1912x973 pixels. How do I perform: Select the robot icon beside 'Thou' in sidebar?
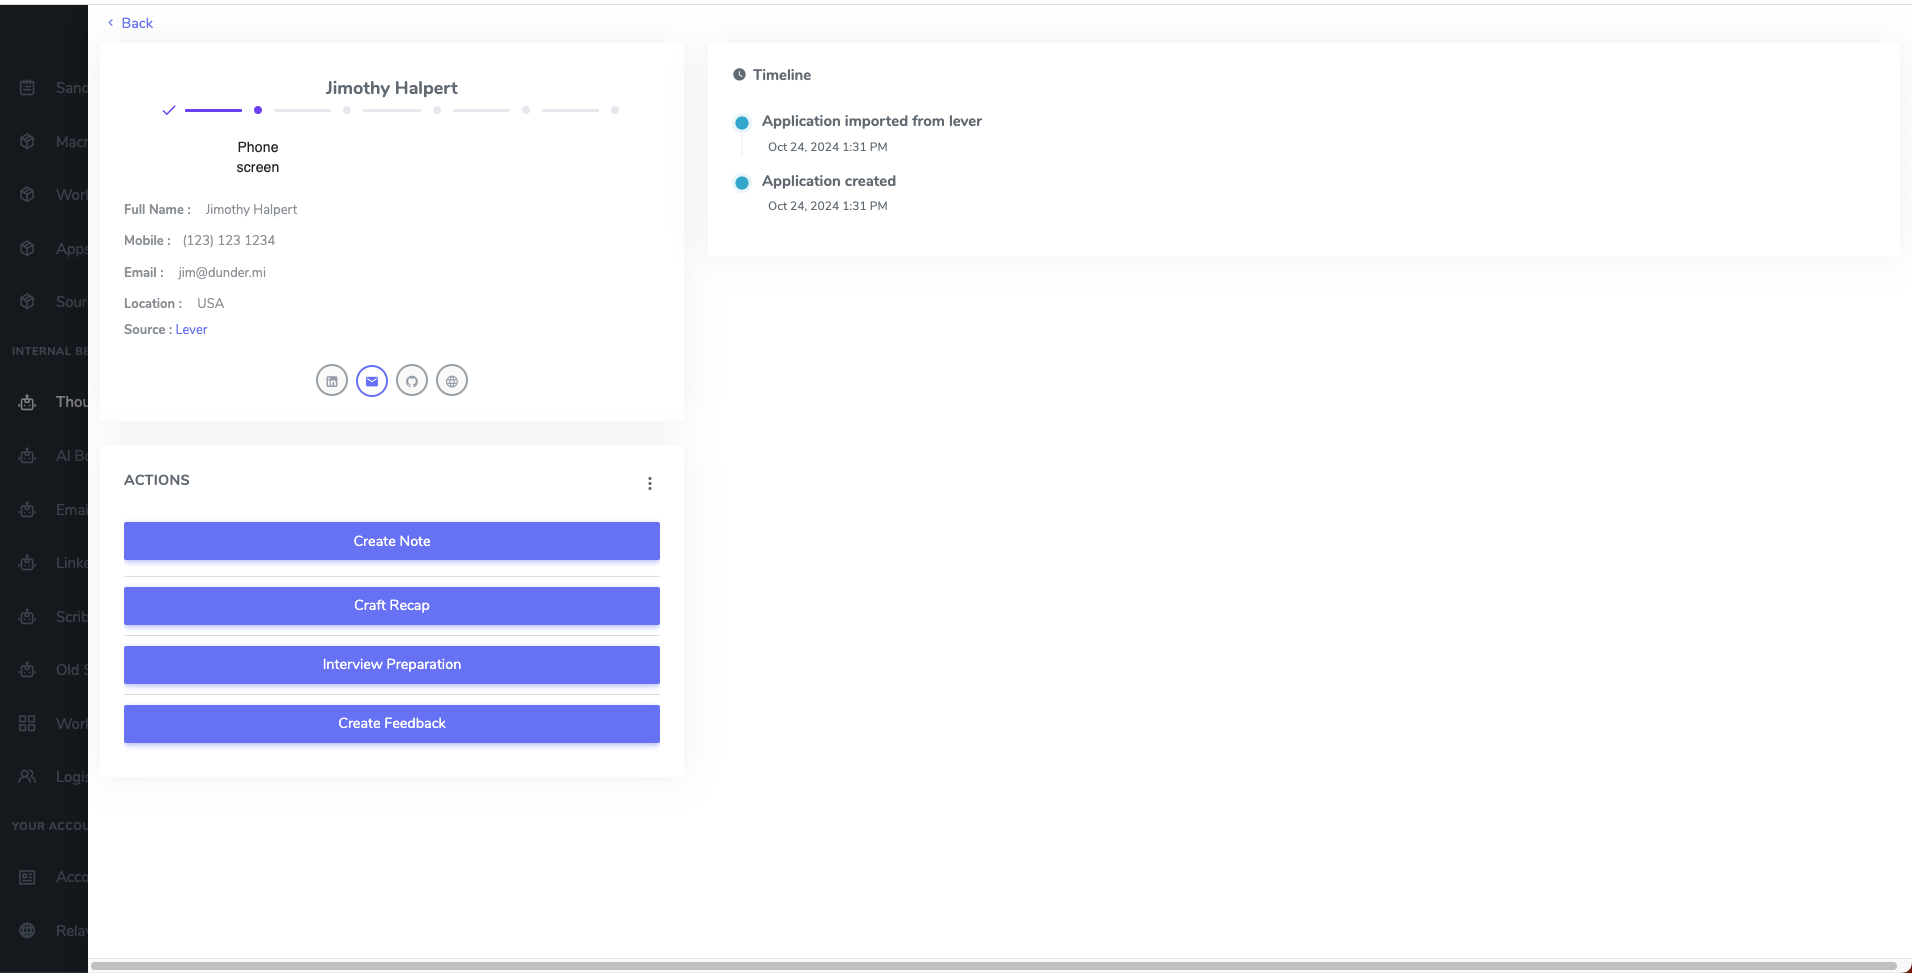(28, 402)
